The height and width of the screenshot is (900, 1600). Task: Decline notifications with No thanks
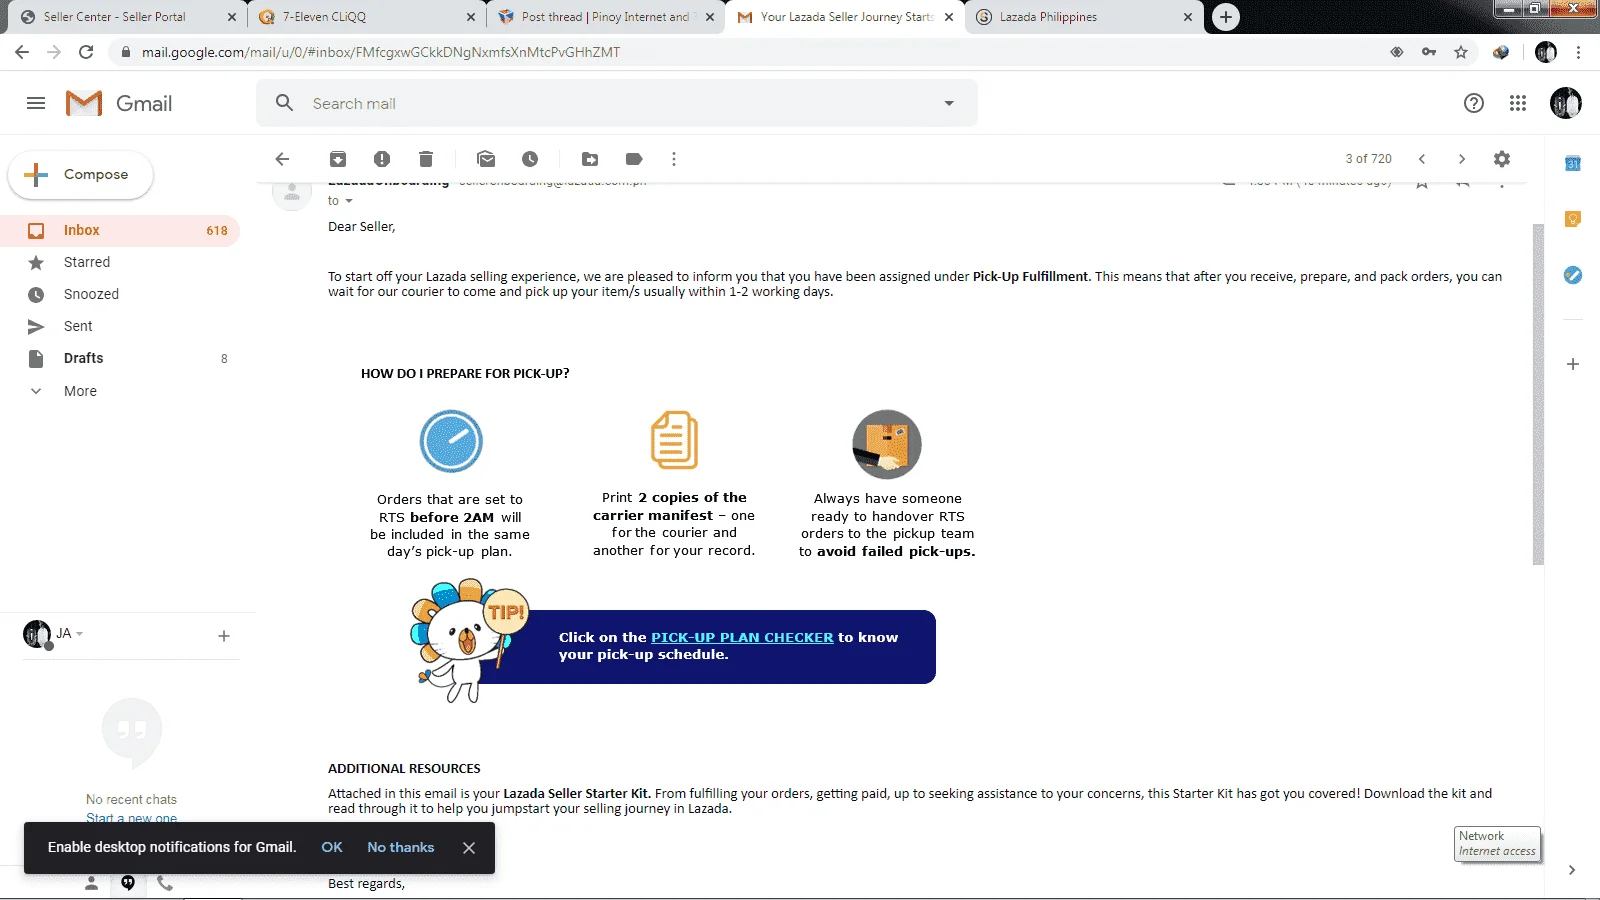401,847
